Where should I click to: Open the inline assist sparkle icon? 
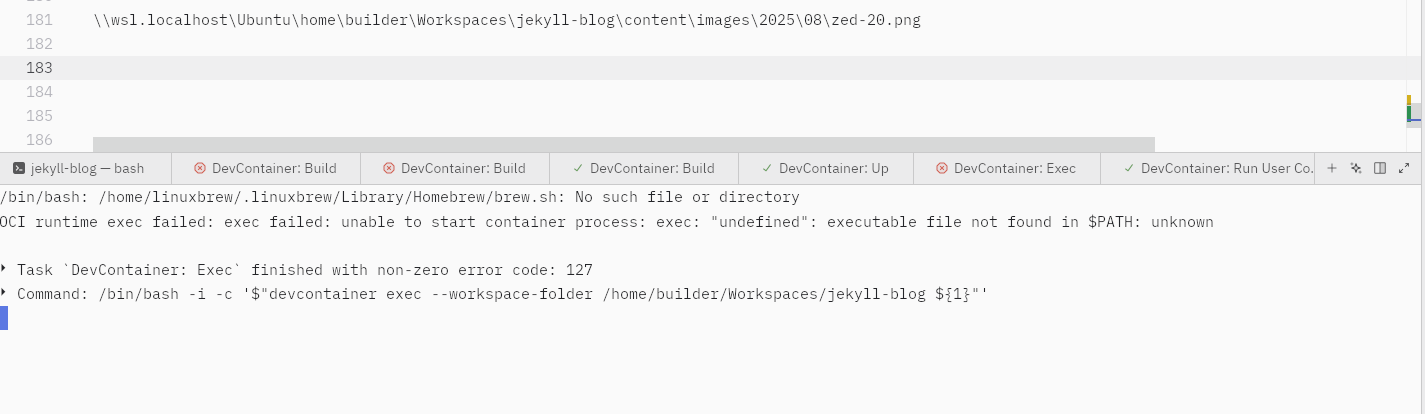(x=1356, y=168)
